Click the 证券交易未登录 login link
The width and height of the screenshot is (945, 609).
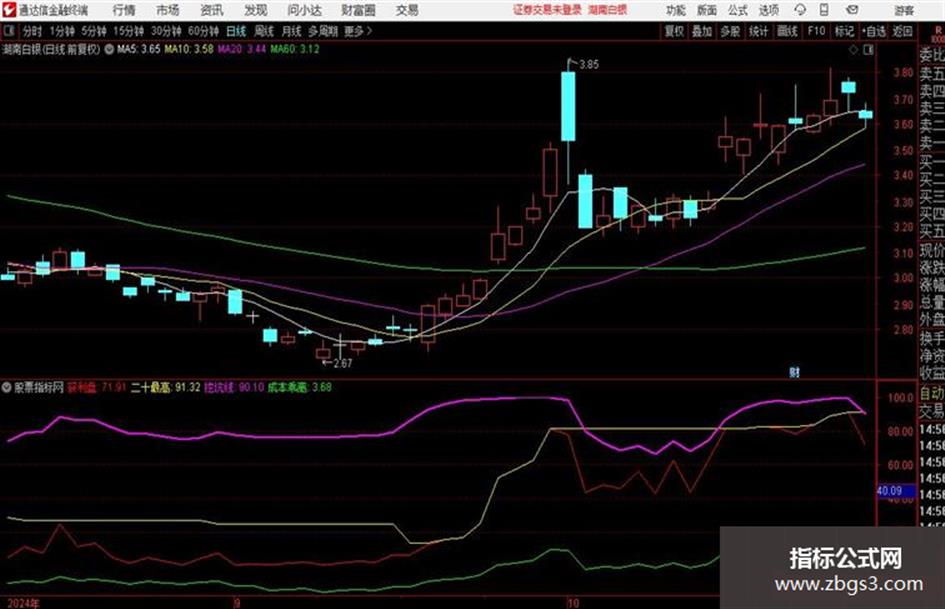pos(547,10)
